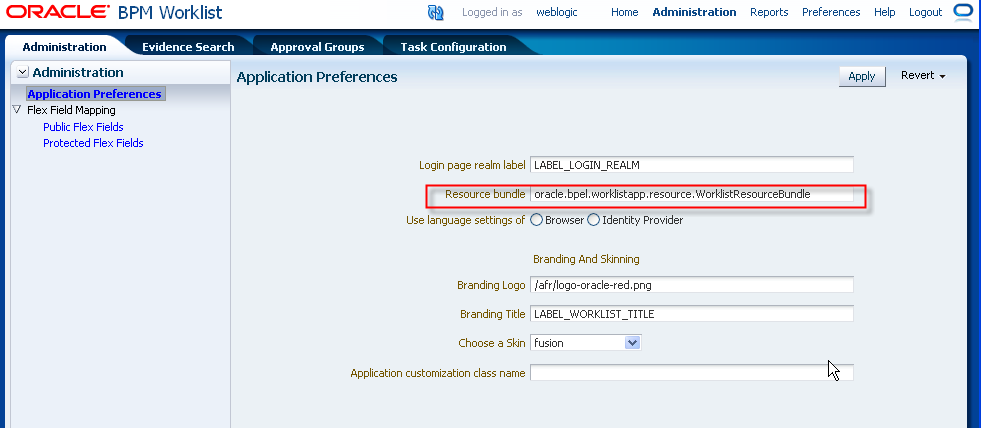This screenshot has width=981, height=428.
Task: Select the Browser language option
Action: pyautogui.click(x=536, y=220)
